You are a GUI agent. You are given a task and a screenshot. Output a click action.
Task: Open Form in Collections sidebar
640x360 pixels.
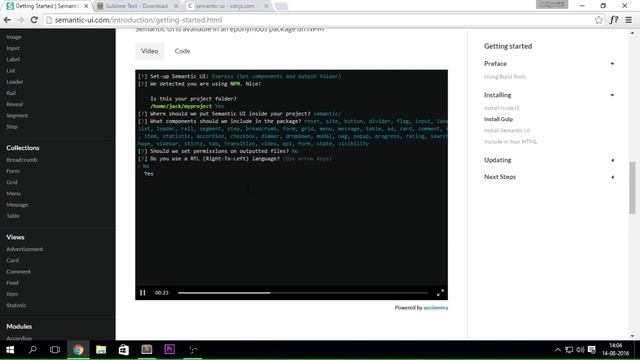point(13,171)
